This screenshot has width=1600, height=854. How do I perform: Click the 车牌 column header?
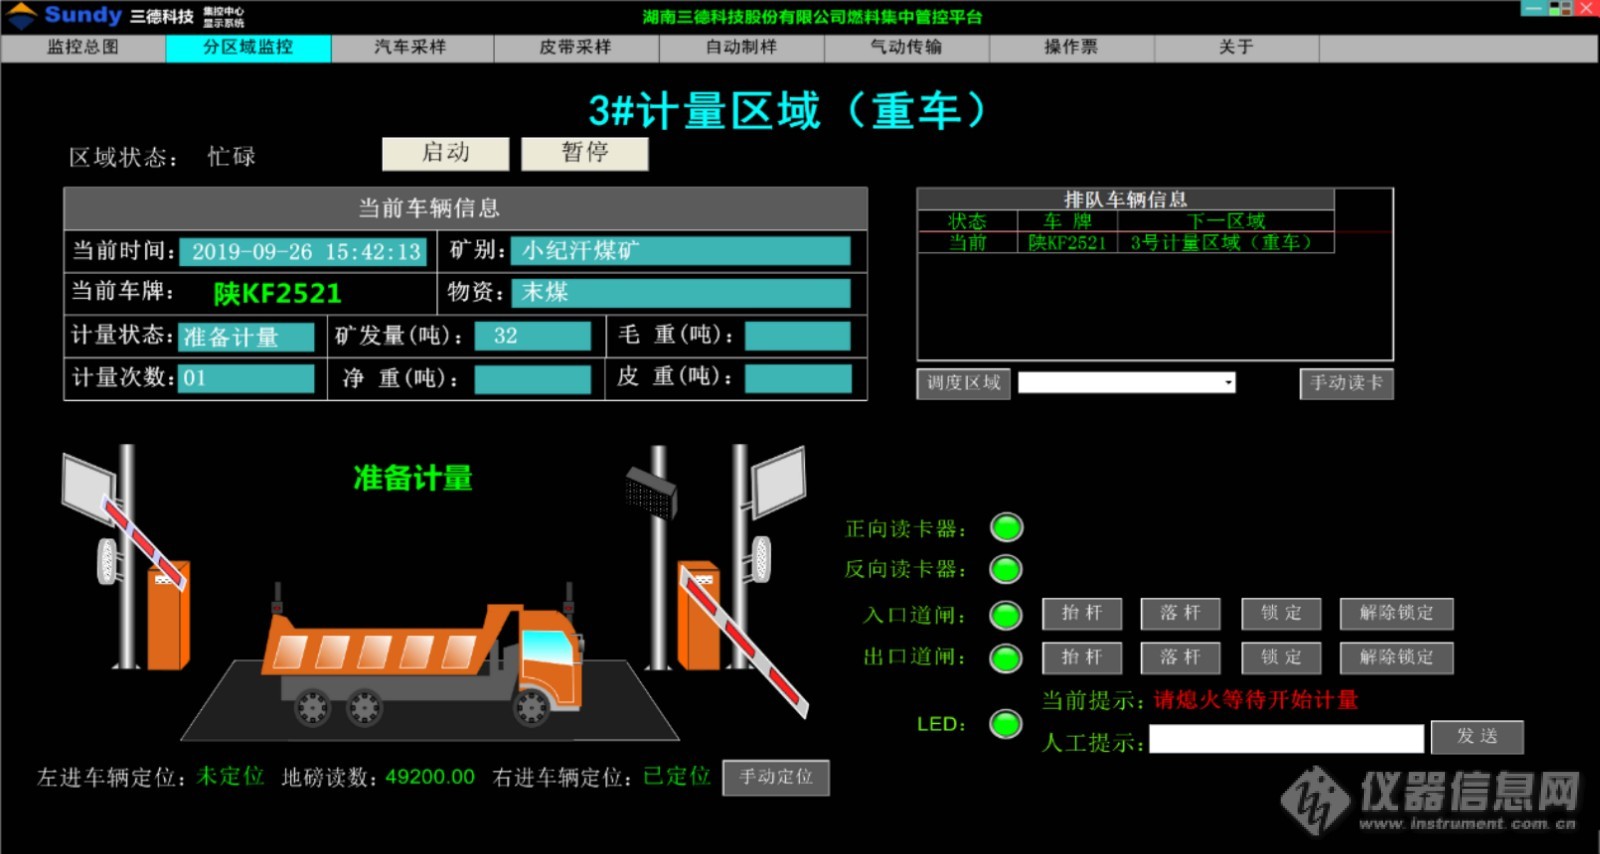pos(1068,221)
